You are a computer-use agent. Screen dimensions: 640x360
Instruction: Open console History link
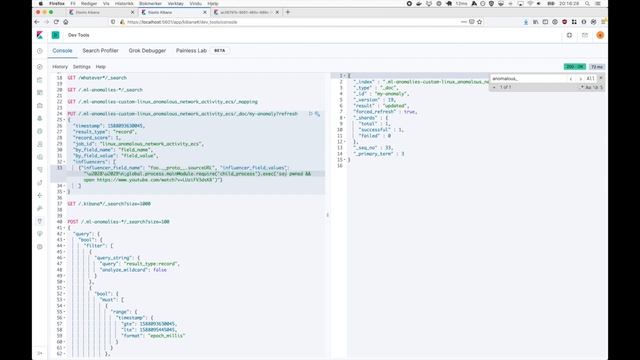point(60,67)
